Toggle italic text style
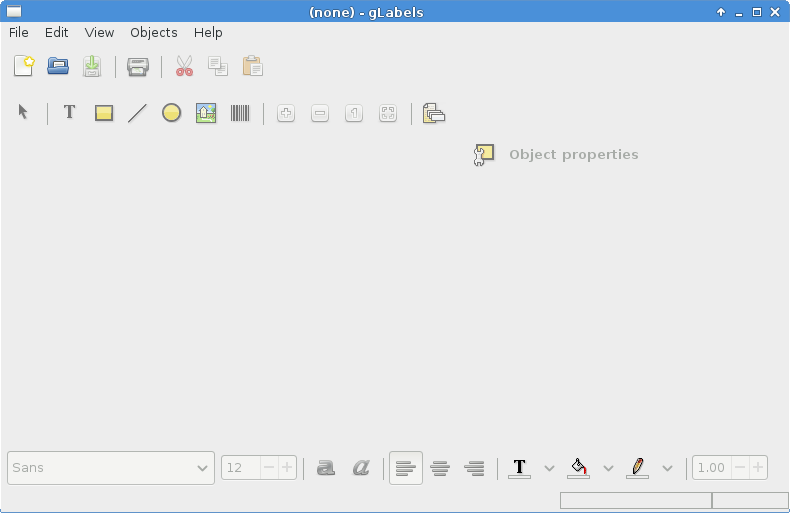The width and height of the screenshot is (790, 513). pos(361,468)
